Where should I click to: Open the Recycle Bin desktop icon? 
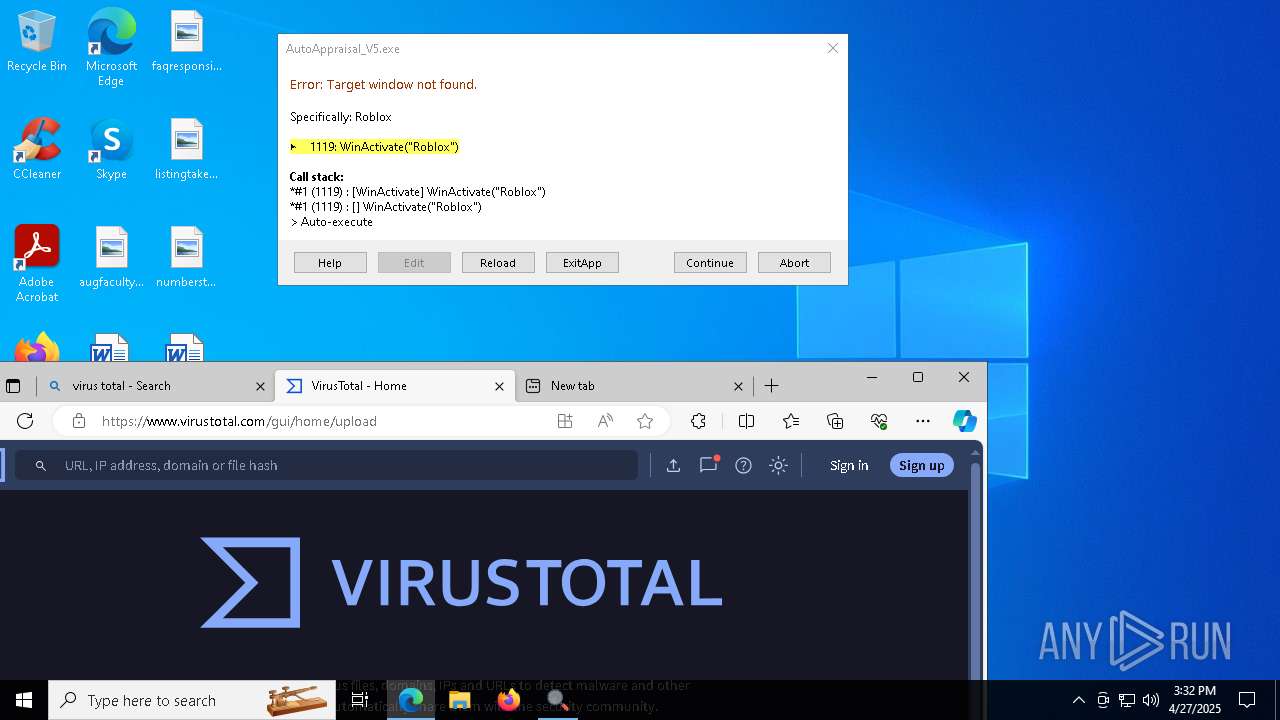coord(37,42)
